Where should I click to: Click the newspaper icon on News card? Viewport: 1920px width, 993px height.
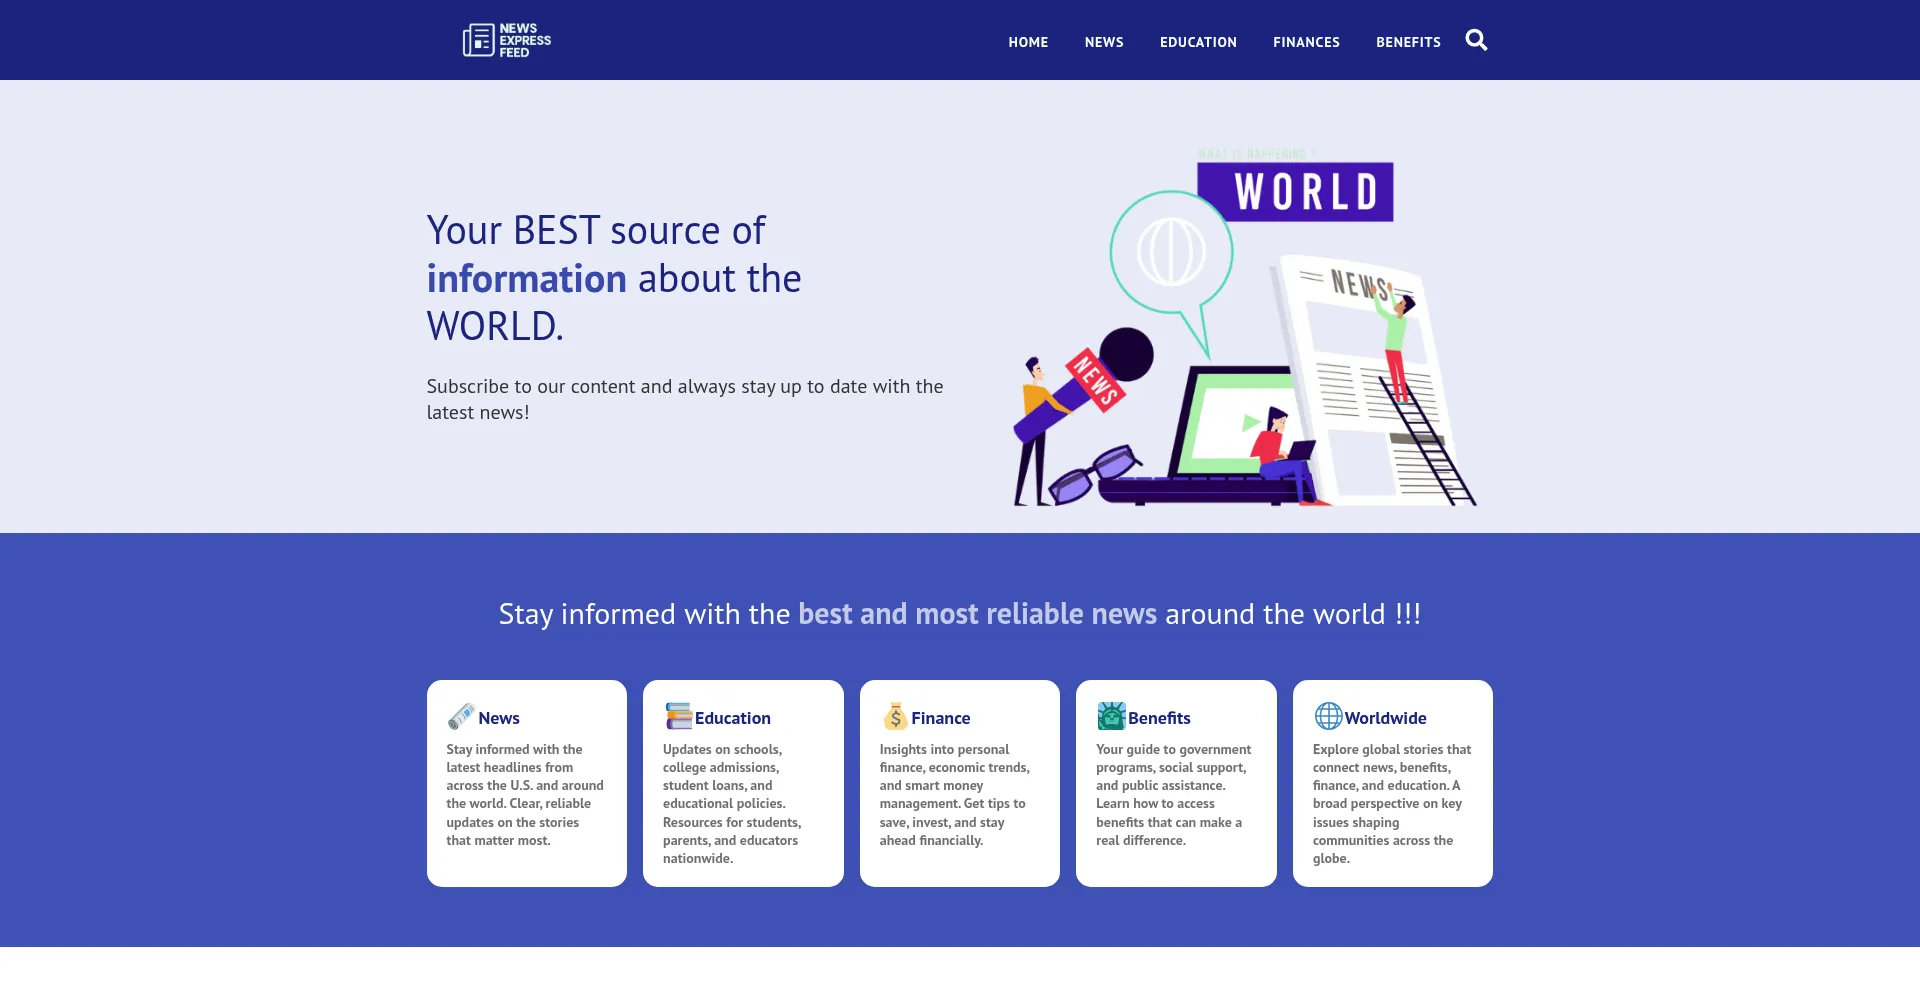pyautogui.click(x=461, y=716)
